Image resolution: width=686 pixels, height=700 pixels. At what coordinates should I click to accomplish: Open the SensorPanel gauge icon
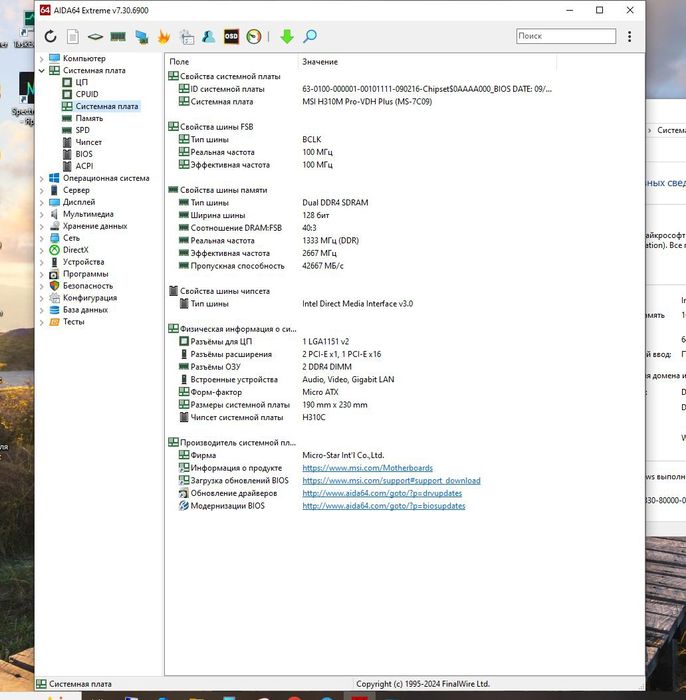[254, 37]
